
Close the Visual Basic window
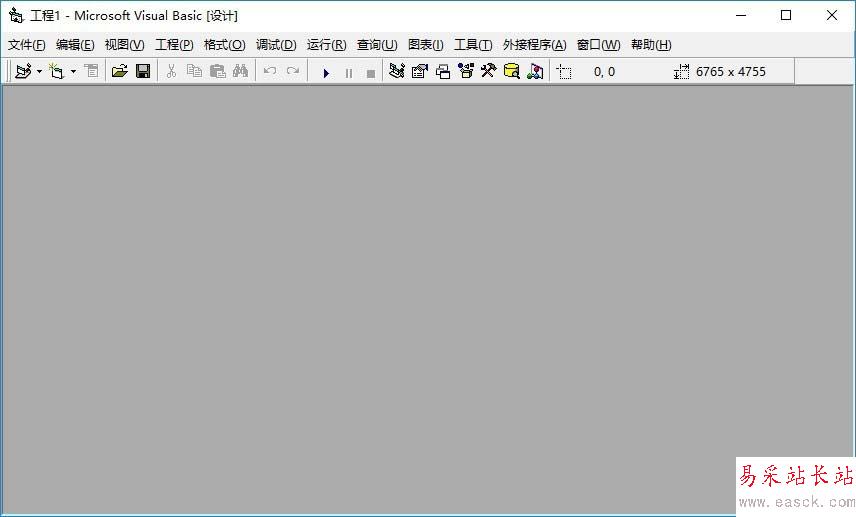click(x=831, y=15)
